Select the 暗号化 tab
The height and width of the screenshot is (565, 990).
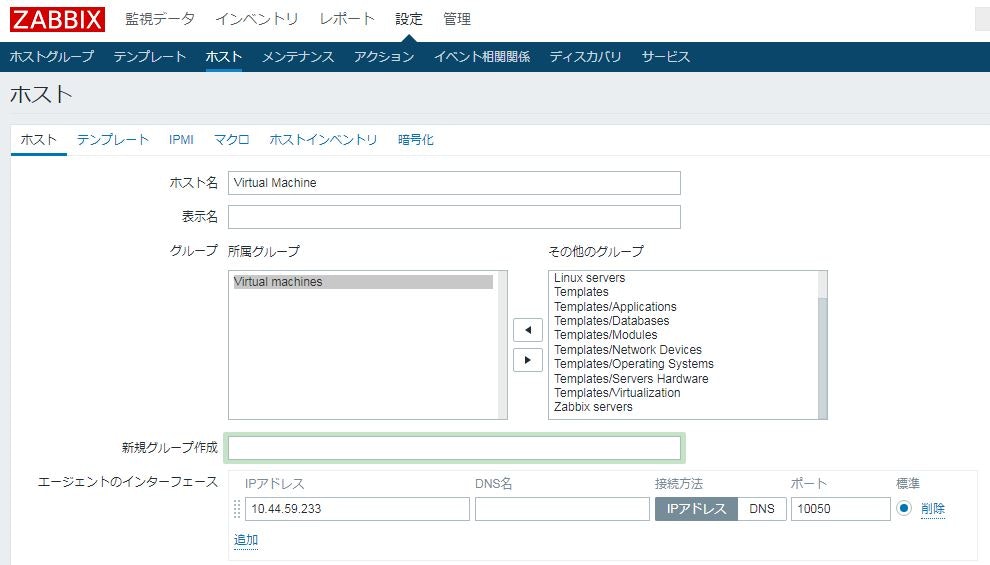pyautogui.click(x=415, y=140)
